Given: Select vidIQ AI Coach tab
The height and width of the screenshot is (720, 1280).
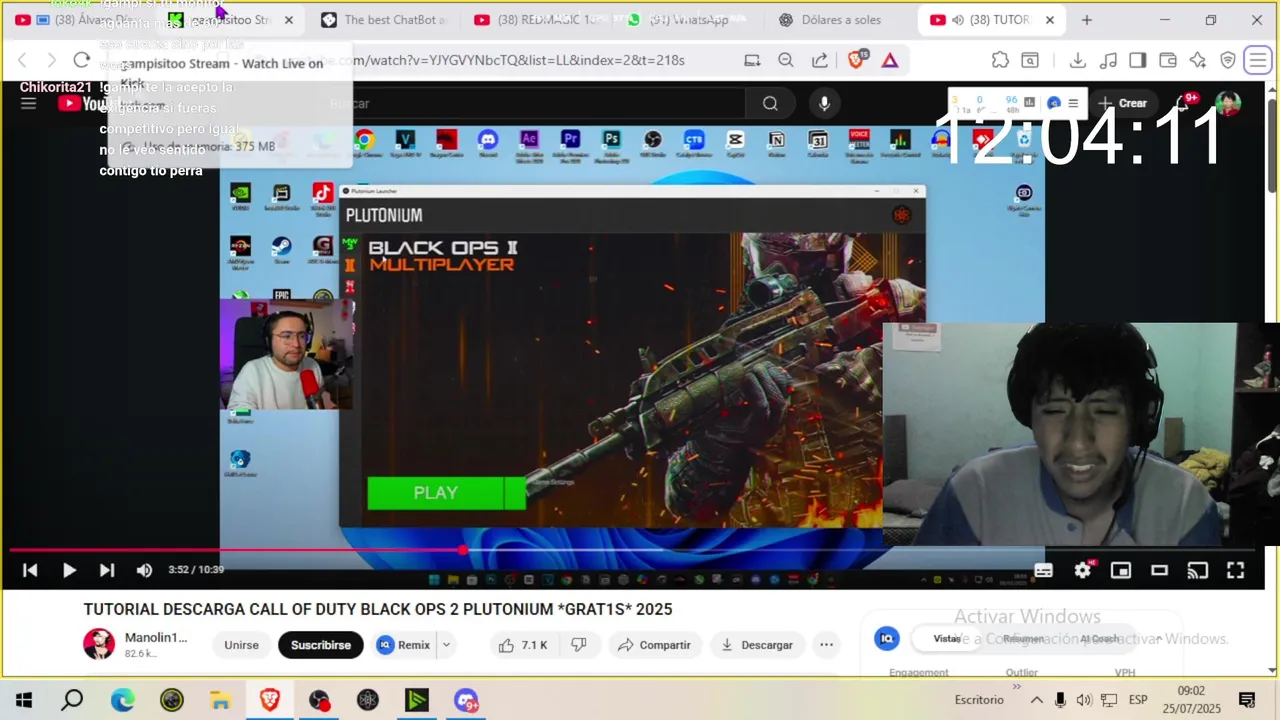Looking at the screenshot, I should [1099, 638].
